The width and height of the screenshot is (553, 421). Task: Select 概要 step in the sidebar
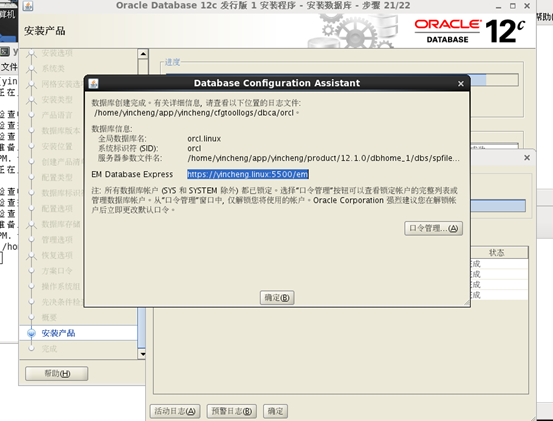point(49,317)
